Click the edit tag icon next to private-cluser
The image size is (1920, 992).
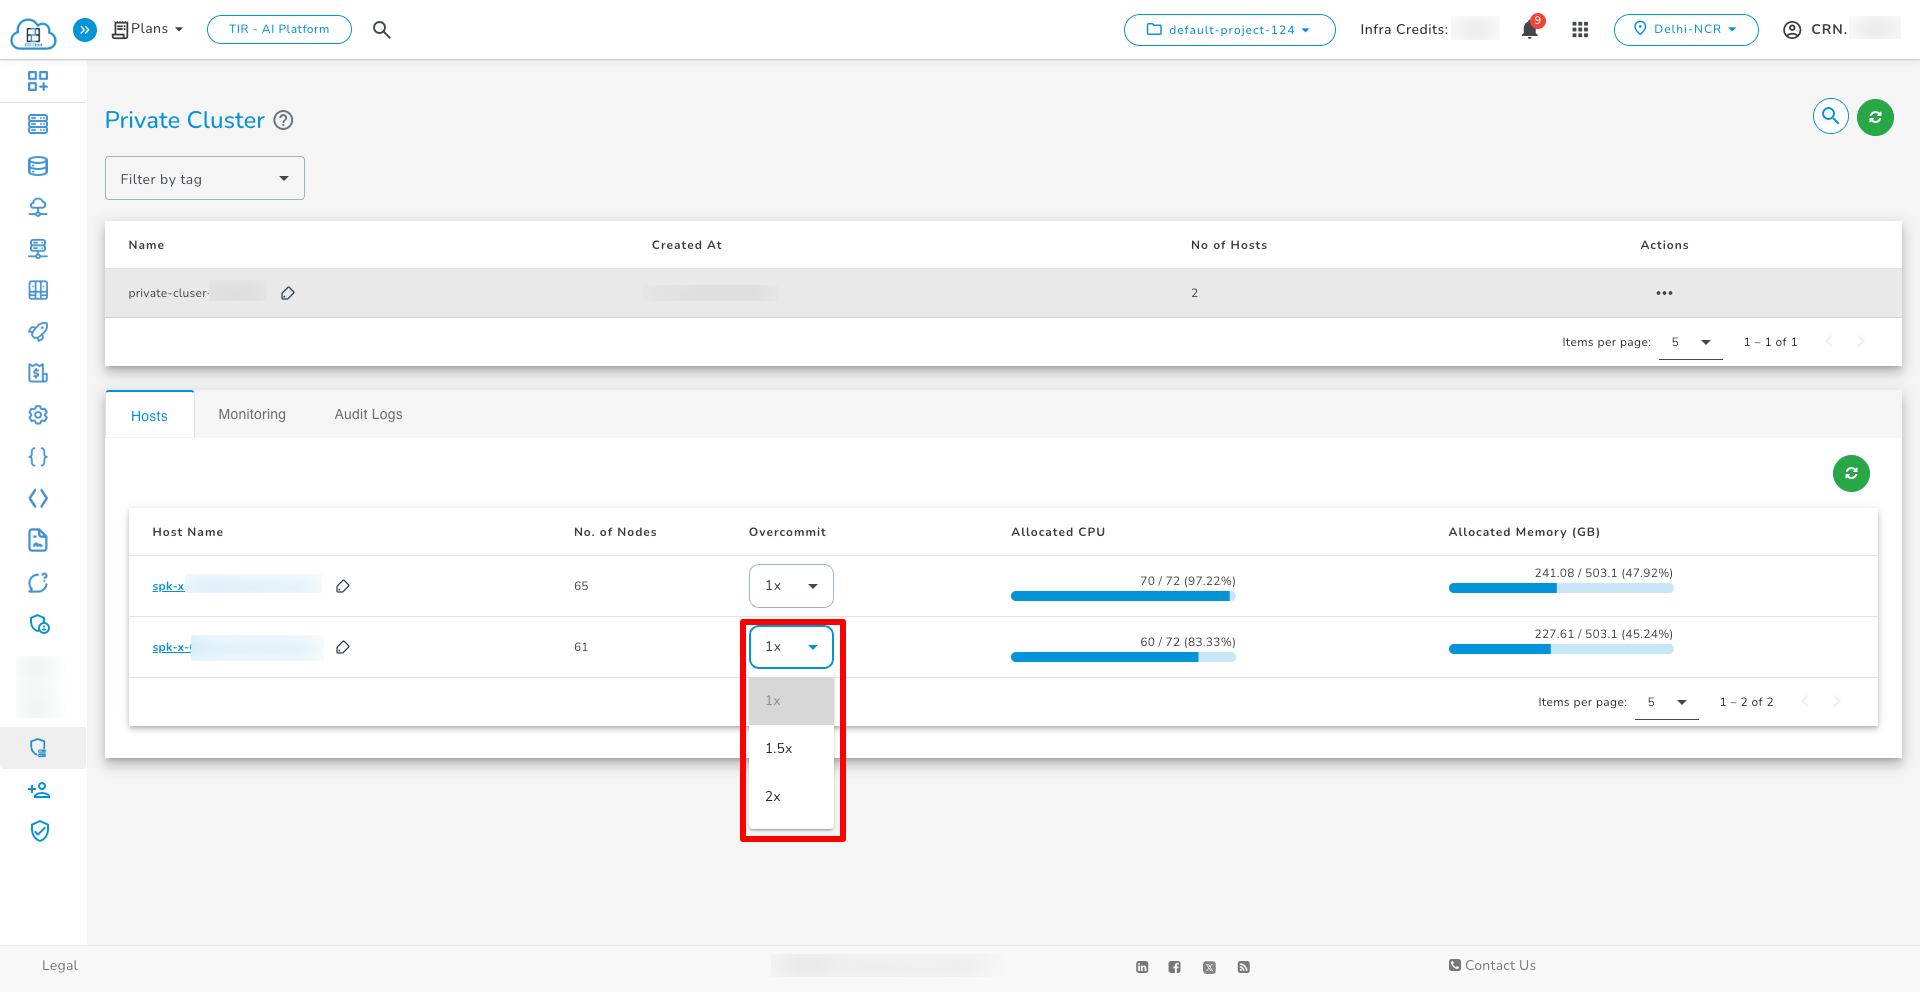pos(288,293)
